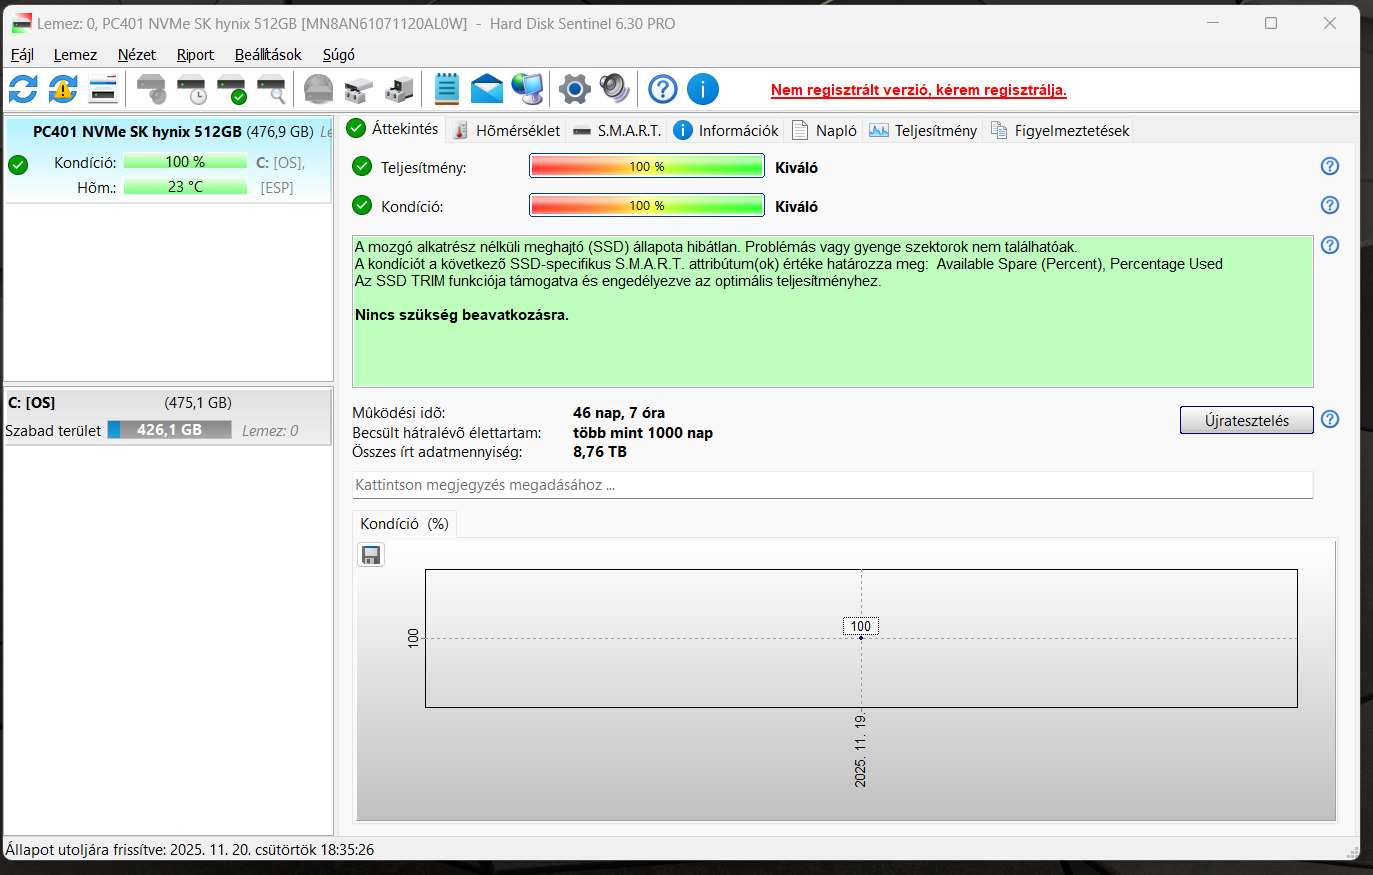The image size is (1373, 875).
Task: Click the green check icon beside Kondíció label
Action: [x=362, y=205]
